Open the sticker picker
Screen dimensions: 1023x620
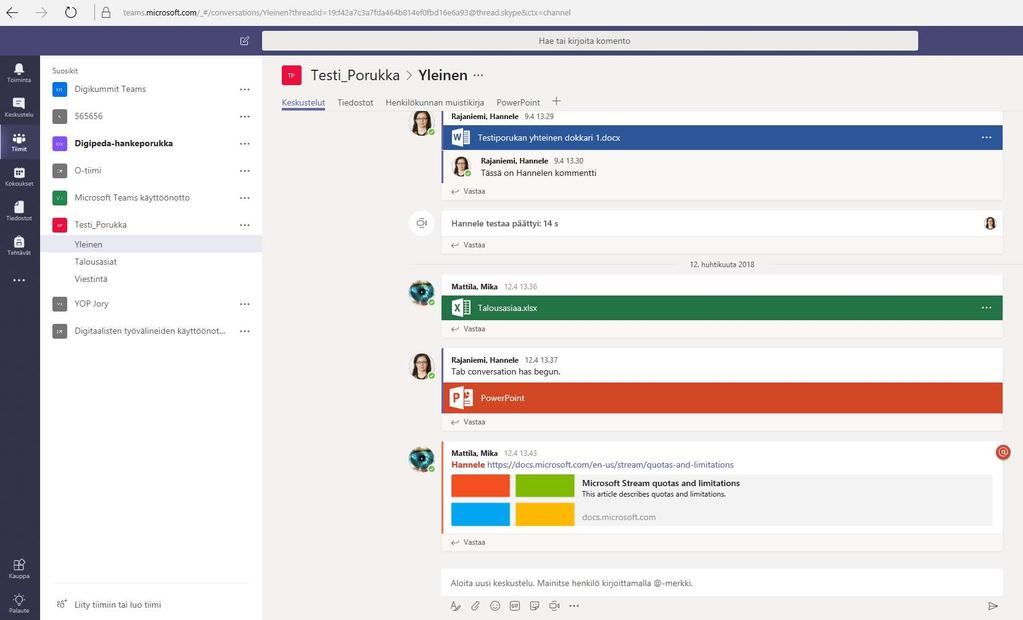point(534,606)
